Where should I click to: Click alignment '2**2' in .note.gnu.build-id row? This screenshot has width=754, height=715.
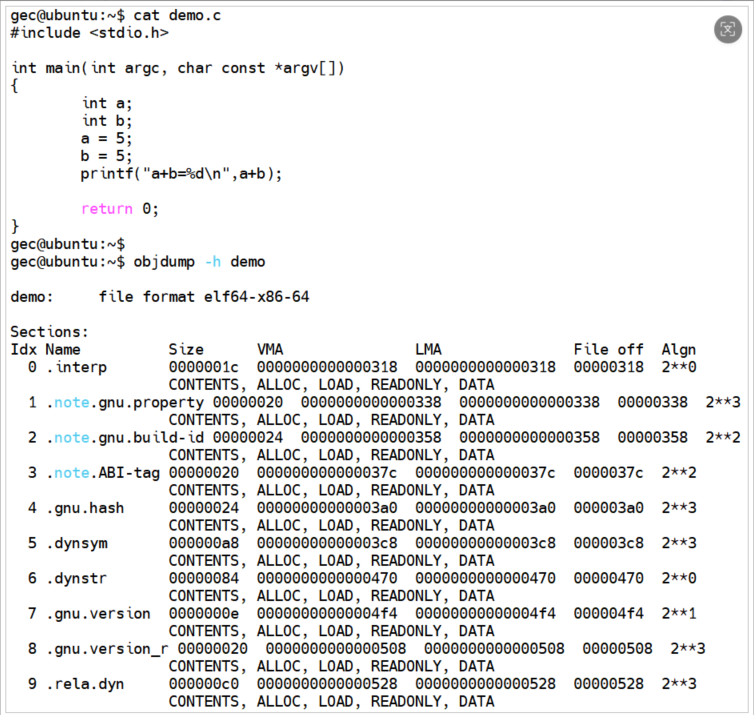(x=723, y=438)
